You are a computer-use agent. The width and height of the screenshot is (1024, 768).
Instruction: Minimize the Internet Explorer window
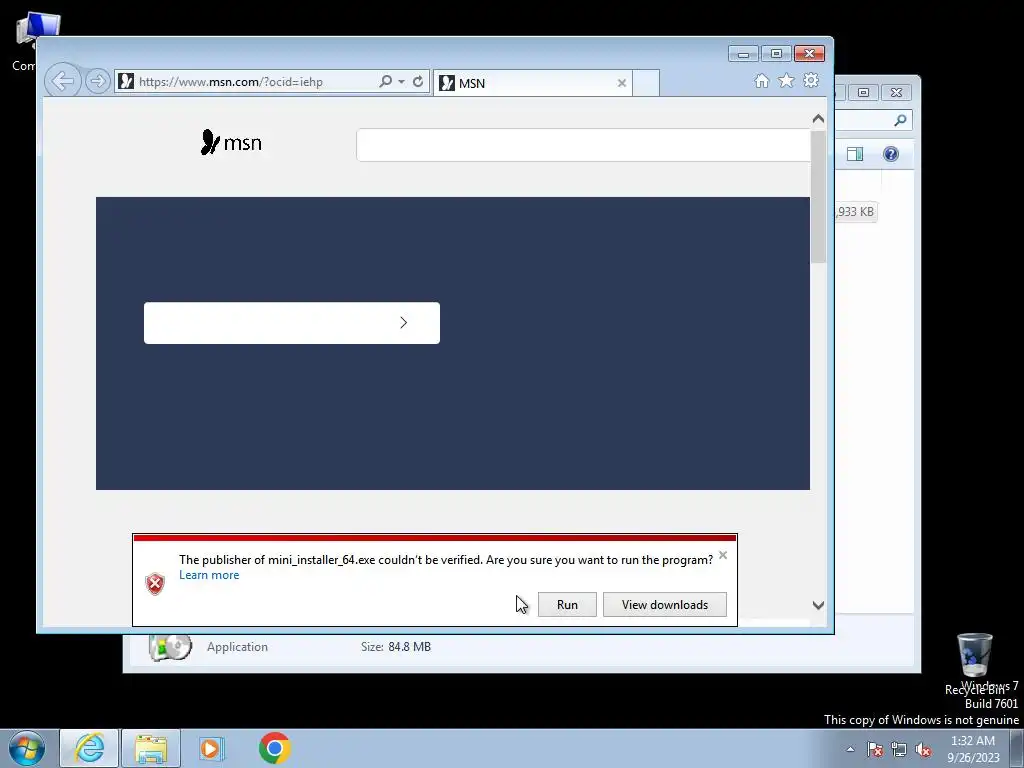pyautogui.click(x=743, y=54)
